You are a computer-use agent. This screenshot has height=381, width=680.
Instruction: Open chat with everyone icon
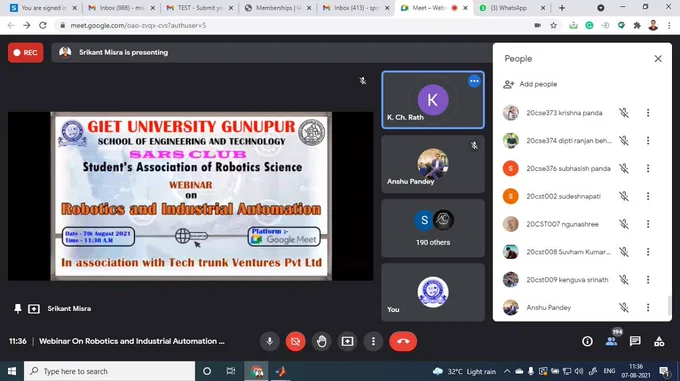click(635, 342)
